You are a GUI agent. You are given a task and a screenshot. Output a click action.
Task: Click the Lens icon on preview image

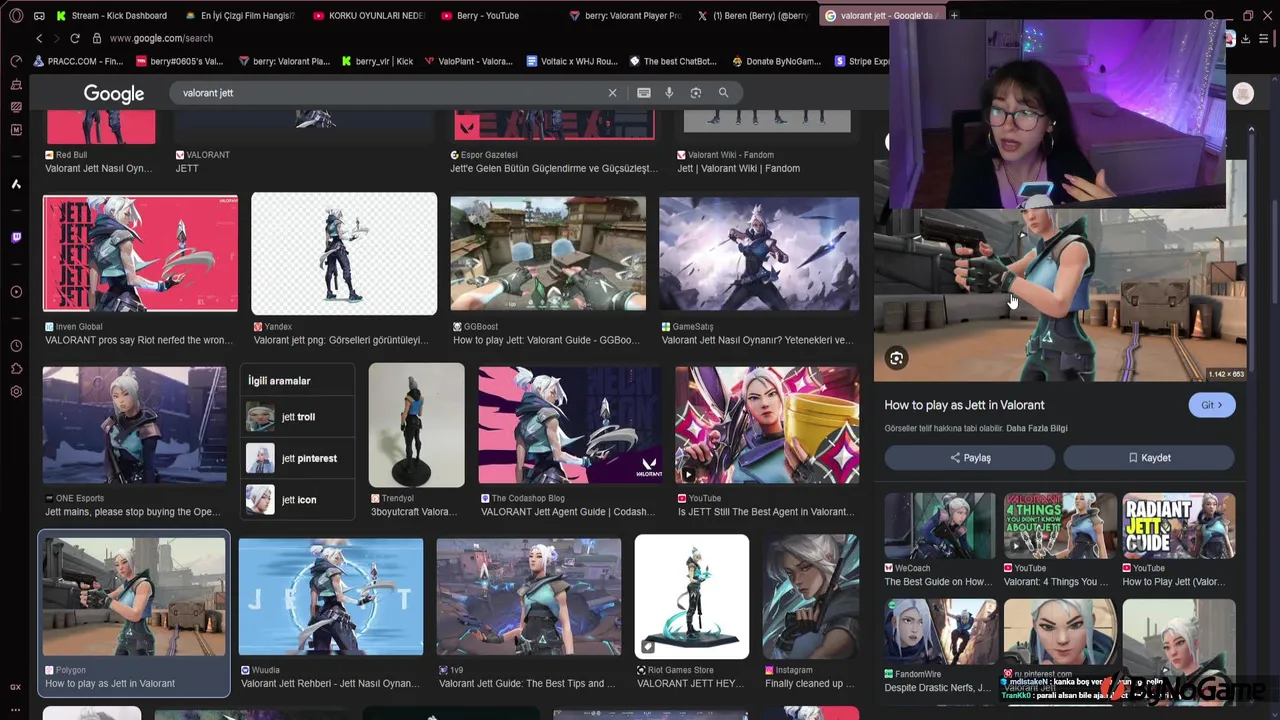point(897,358)
